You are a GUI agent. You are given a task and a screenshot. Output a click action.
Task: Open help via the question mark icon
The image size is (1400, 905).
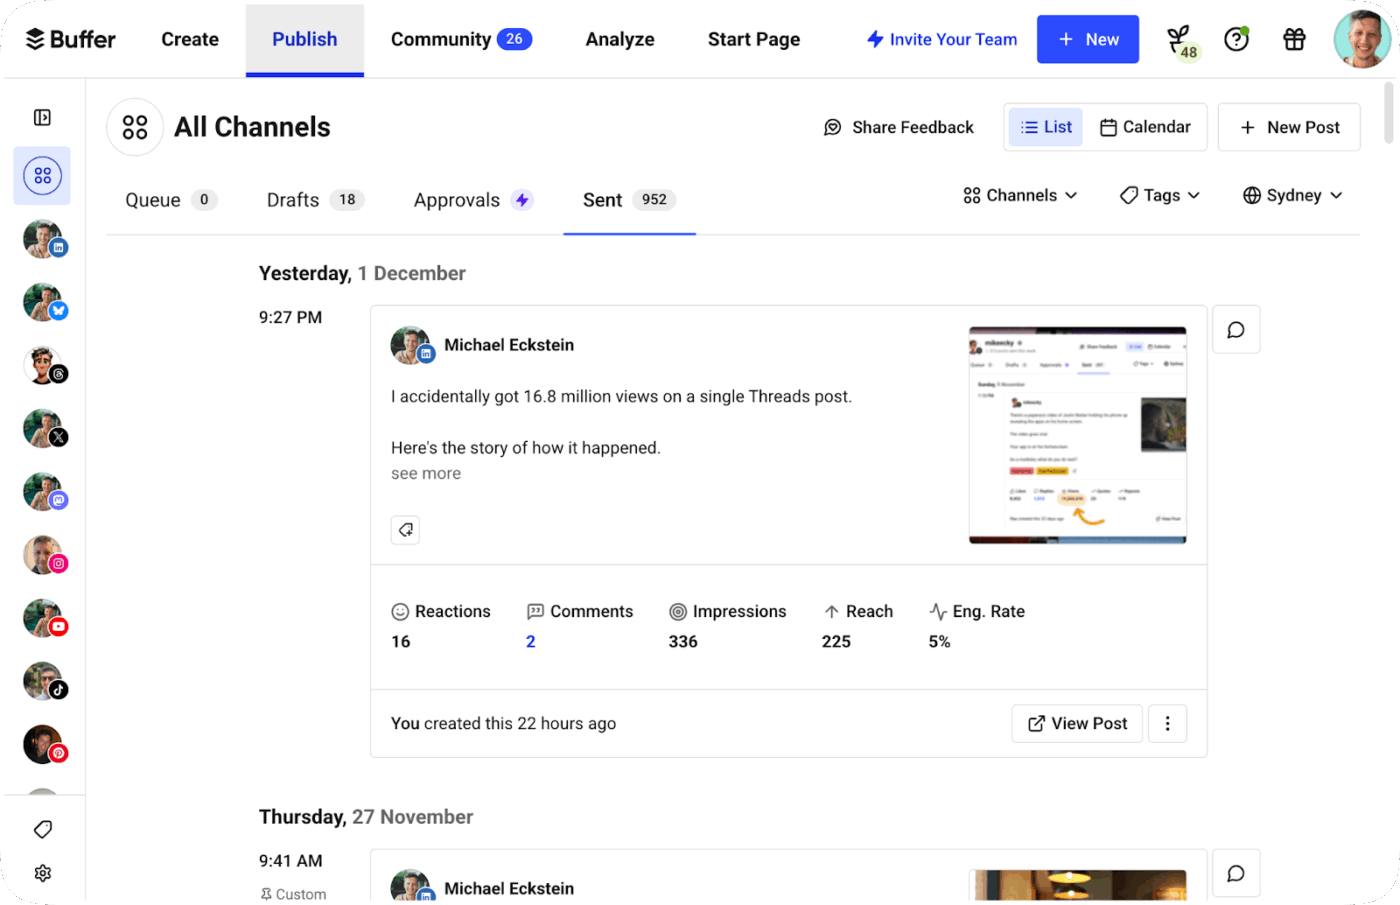pyautogui.click(x=1237, y=39)
